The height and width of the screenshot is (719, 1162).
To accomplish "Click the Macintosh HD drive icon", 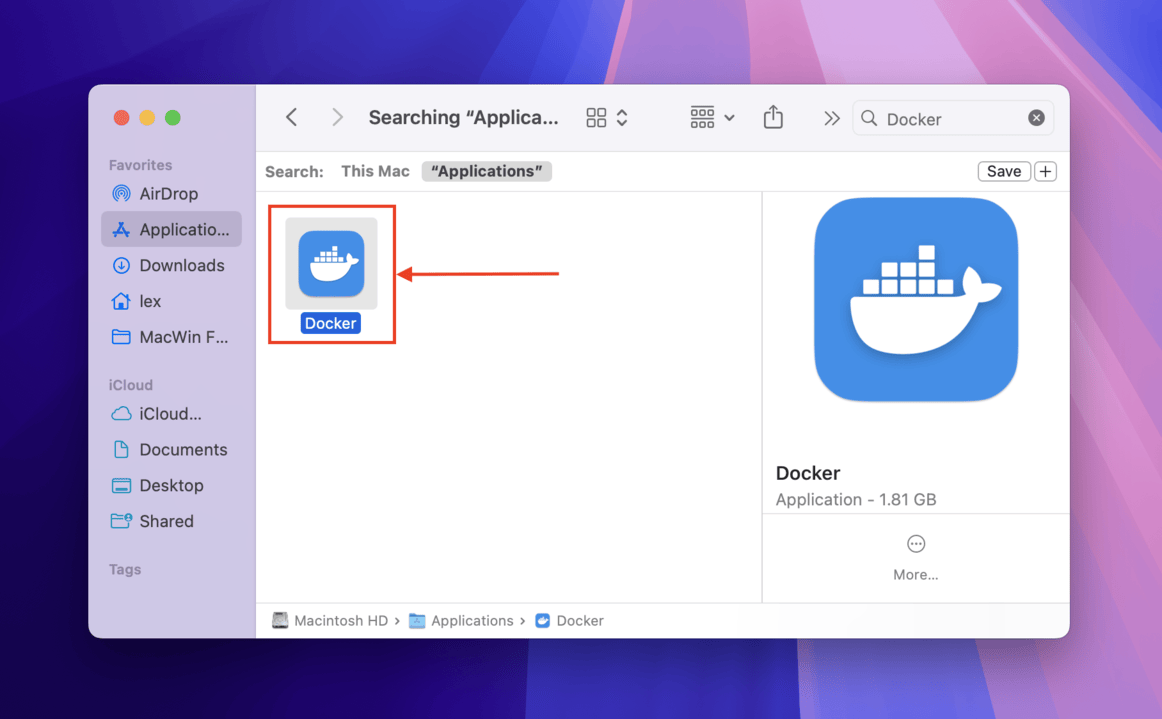I will pos(279,620).
